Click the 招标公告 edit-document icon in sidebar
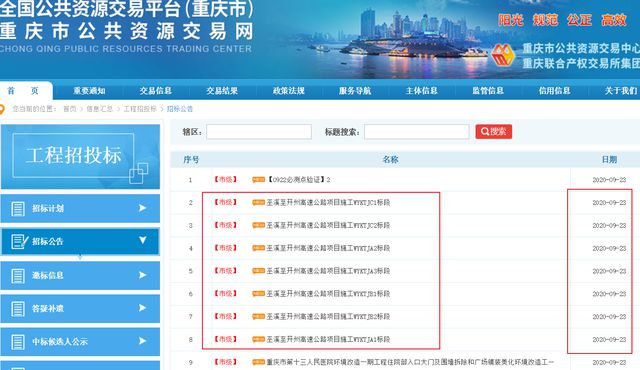Image resolution: width=640 pixels, height=370 pixels. 19,241
